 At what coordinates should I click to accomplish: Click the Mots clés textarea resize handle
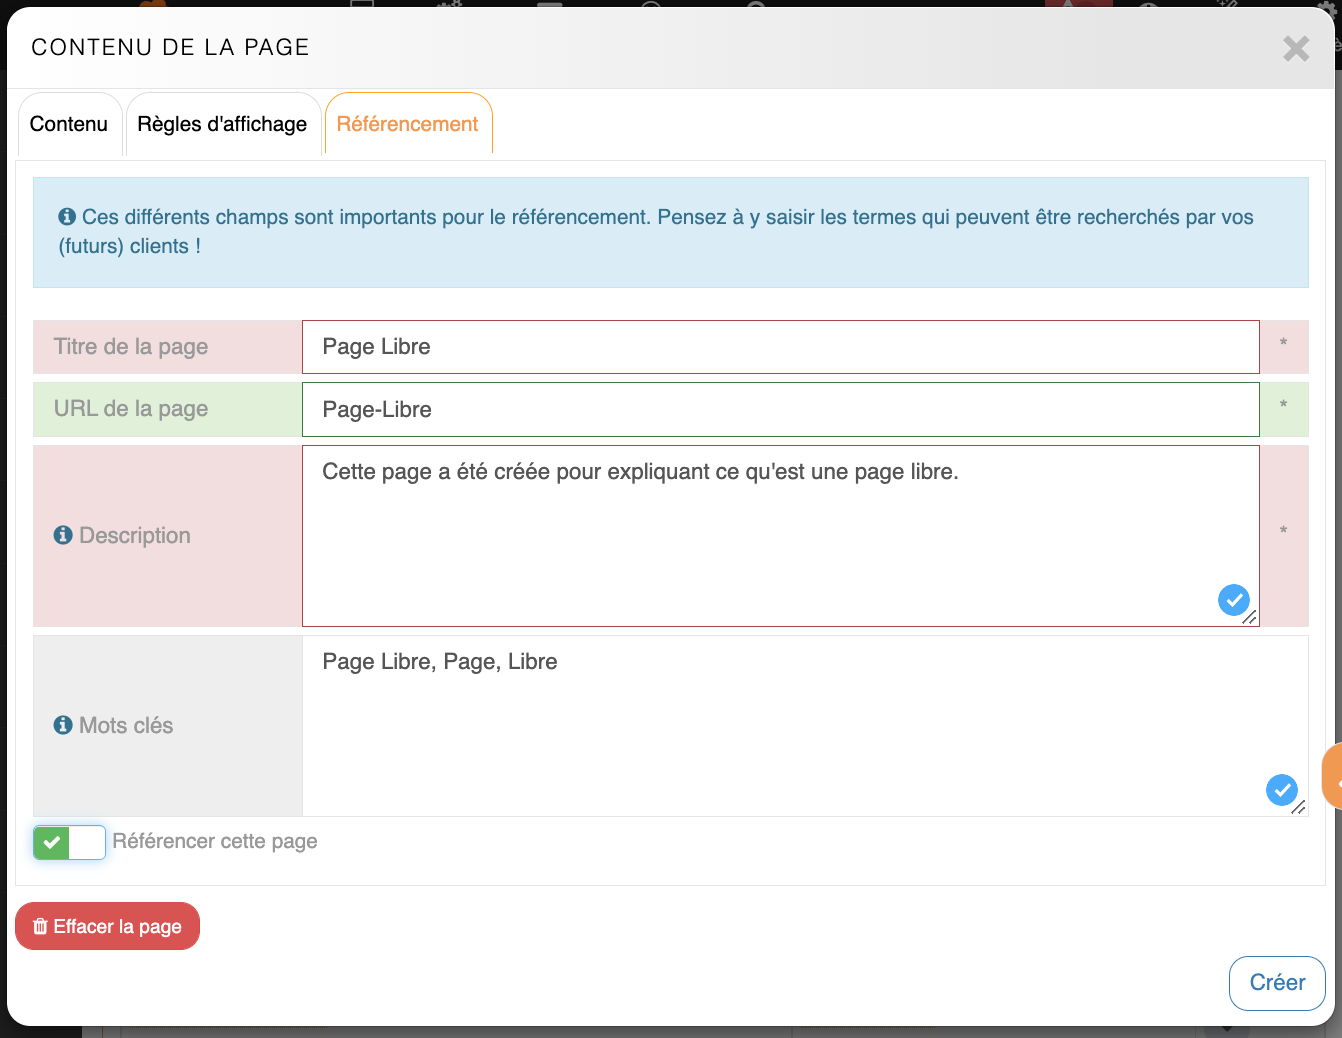[1298, 807]
